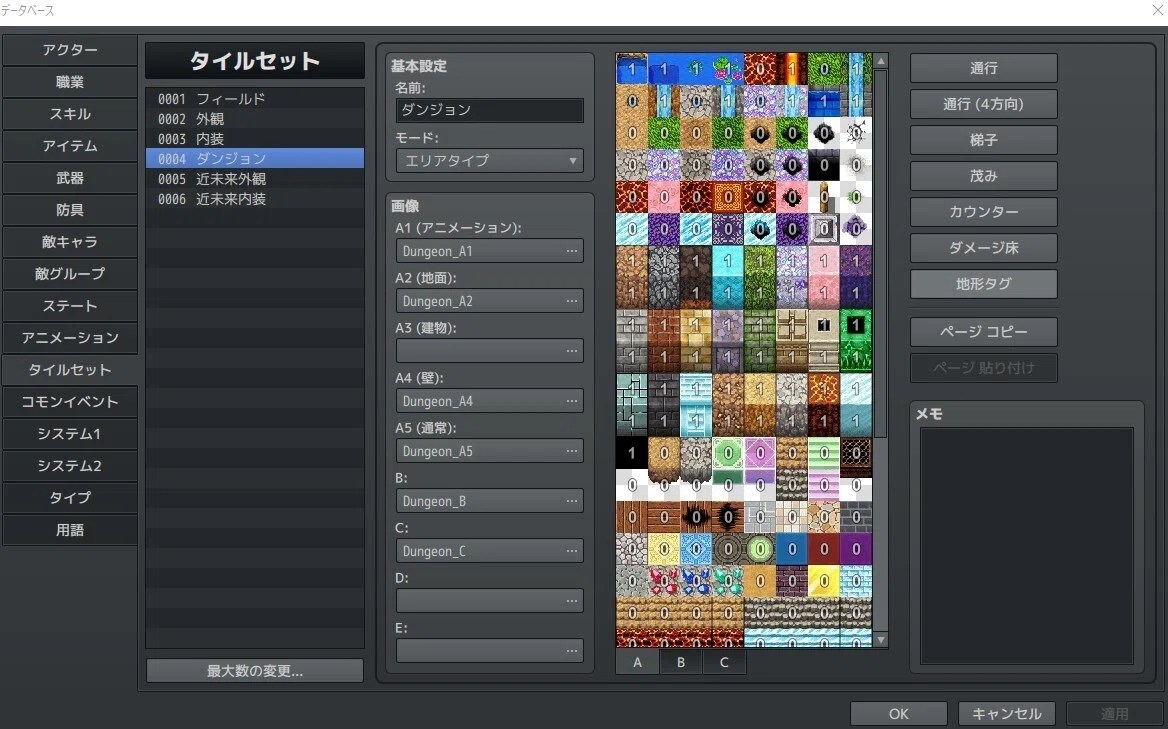Select the タイルセット sidebar tab

tap(70, 370)
